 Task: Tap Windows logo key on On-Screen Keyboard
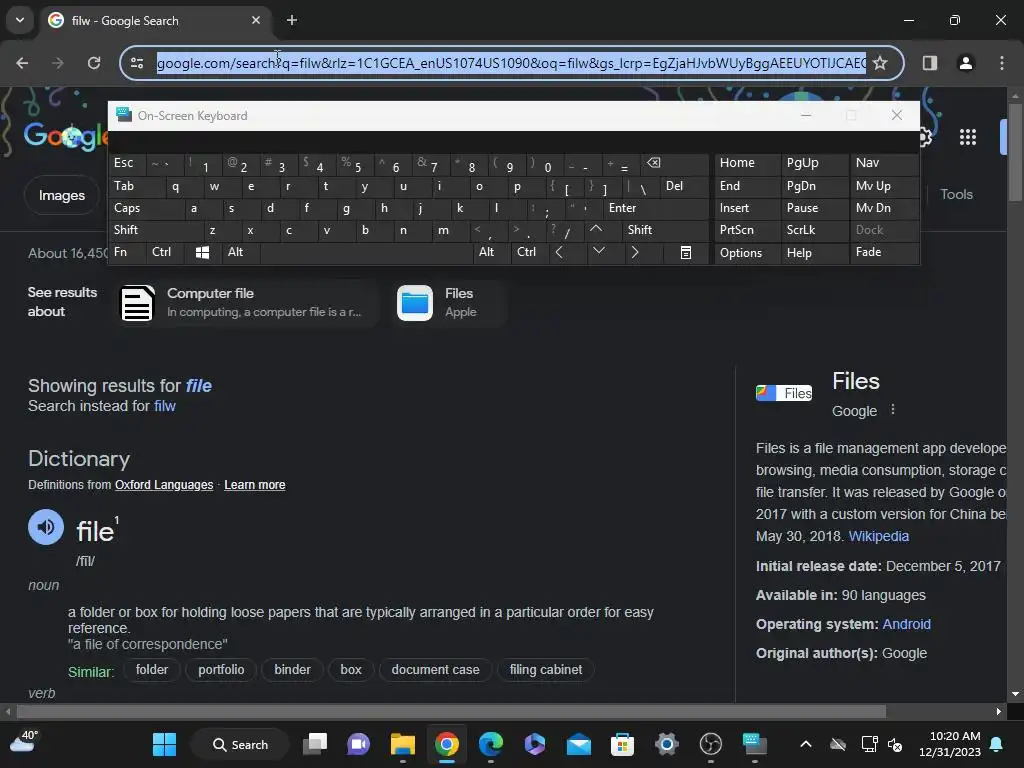(x=202, y=252)
